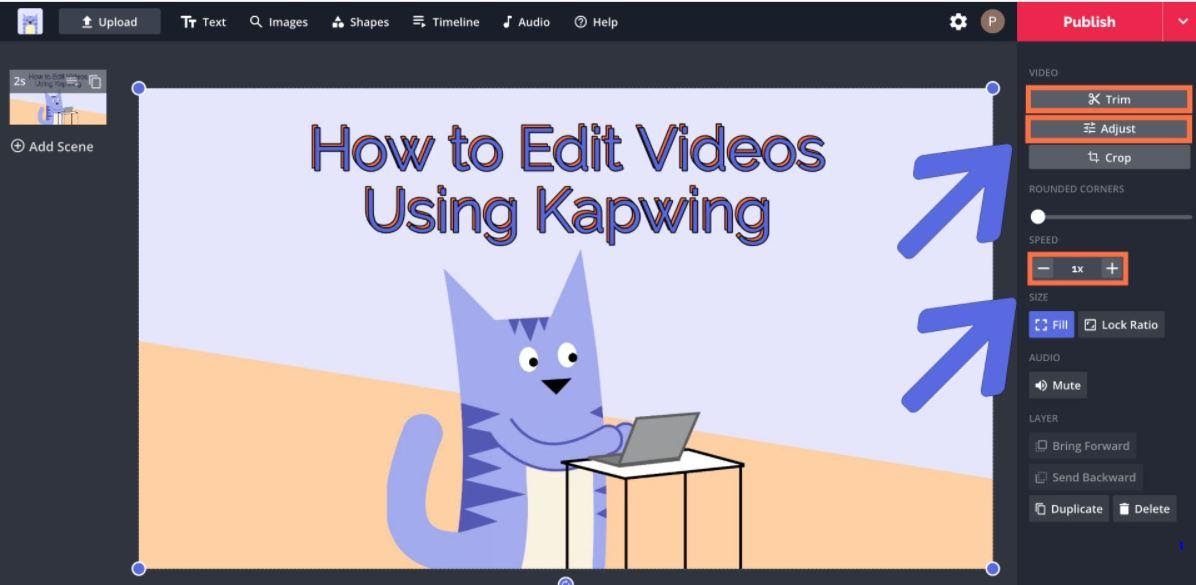Click the 2s duration label on scene
Viewport: 1196px width, 585px height.
coord(19,80)
